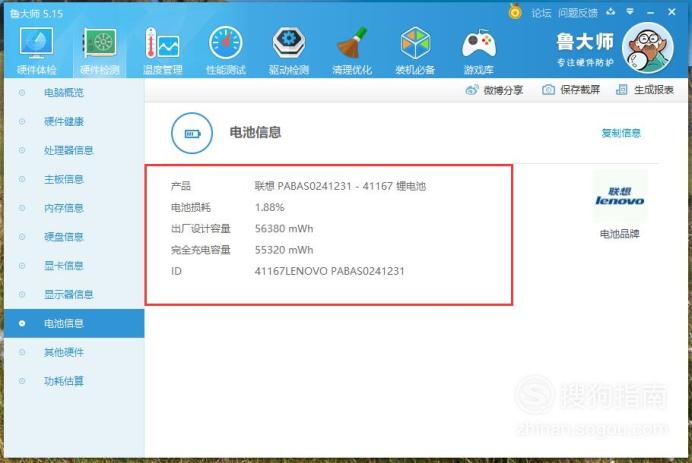Click full charge capacity 55320 mWh
692x463 pixels.
tap(284, 250)
